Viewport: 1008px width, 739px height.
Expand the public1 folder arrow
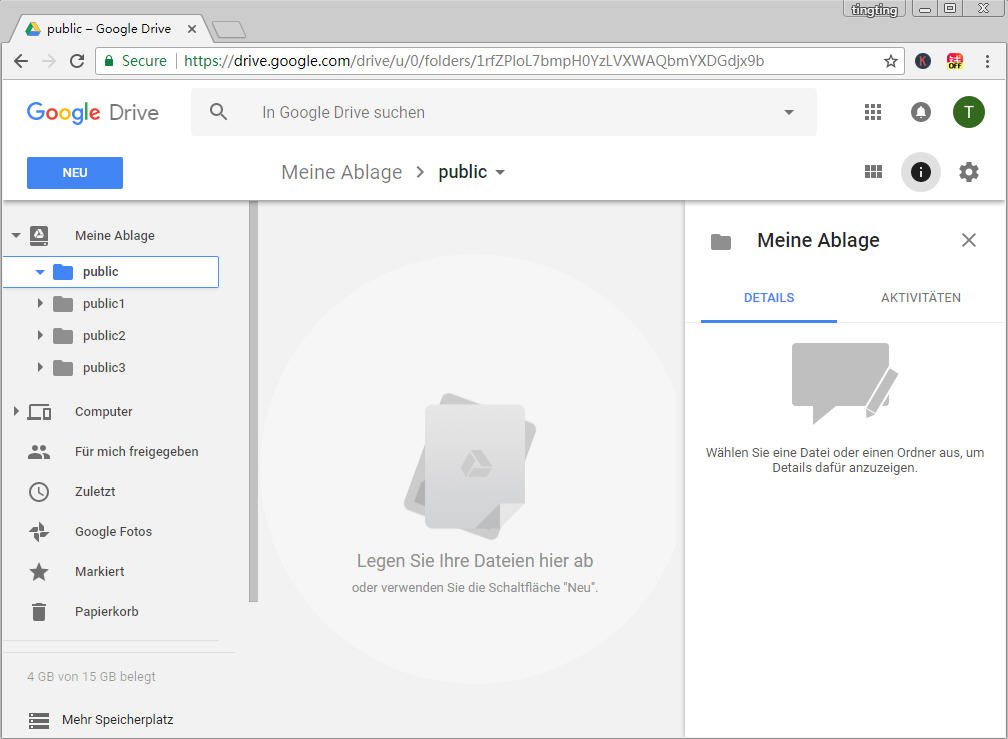[40, 303]
